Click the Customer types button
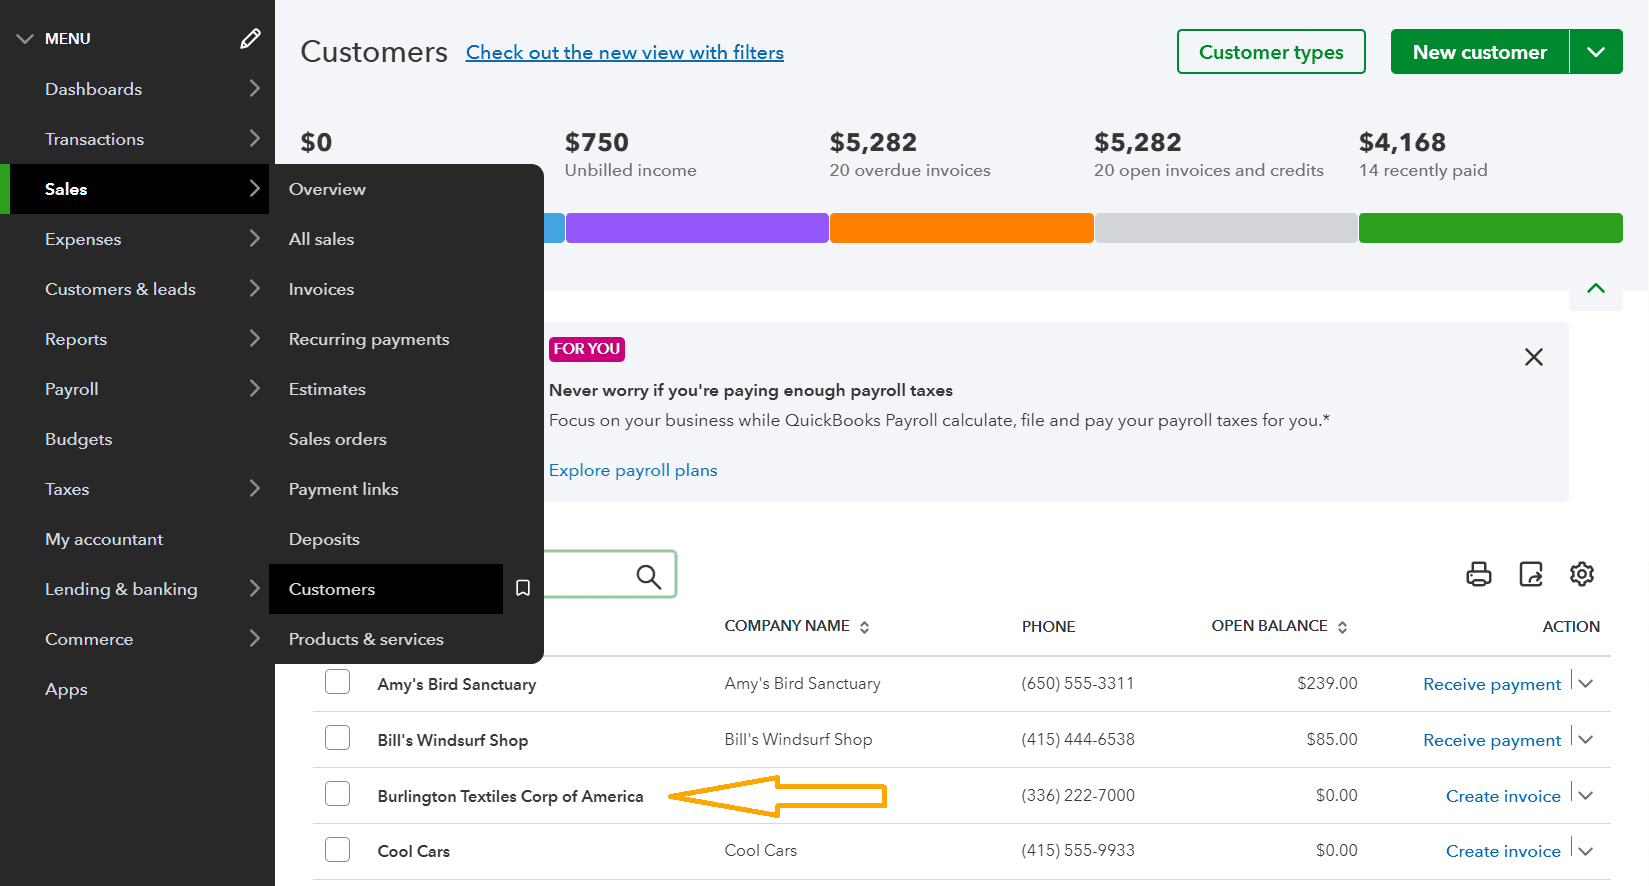Viewport: 1649px width, 886px height. point(1271,52)
